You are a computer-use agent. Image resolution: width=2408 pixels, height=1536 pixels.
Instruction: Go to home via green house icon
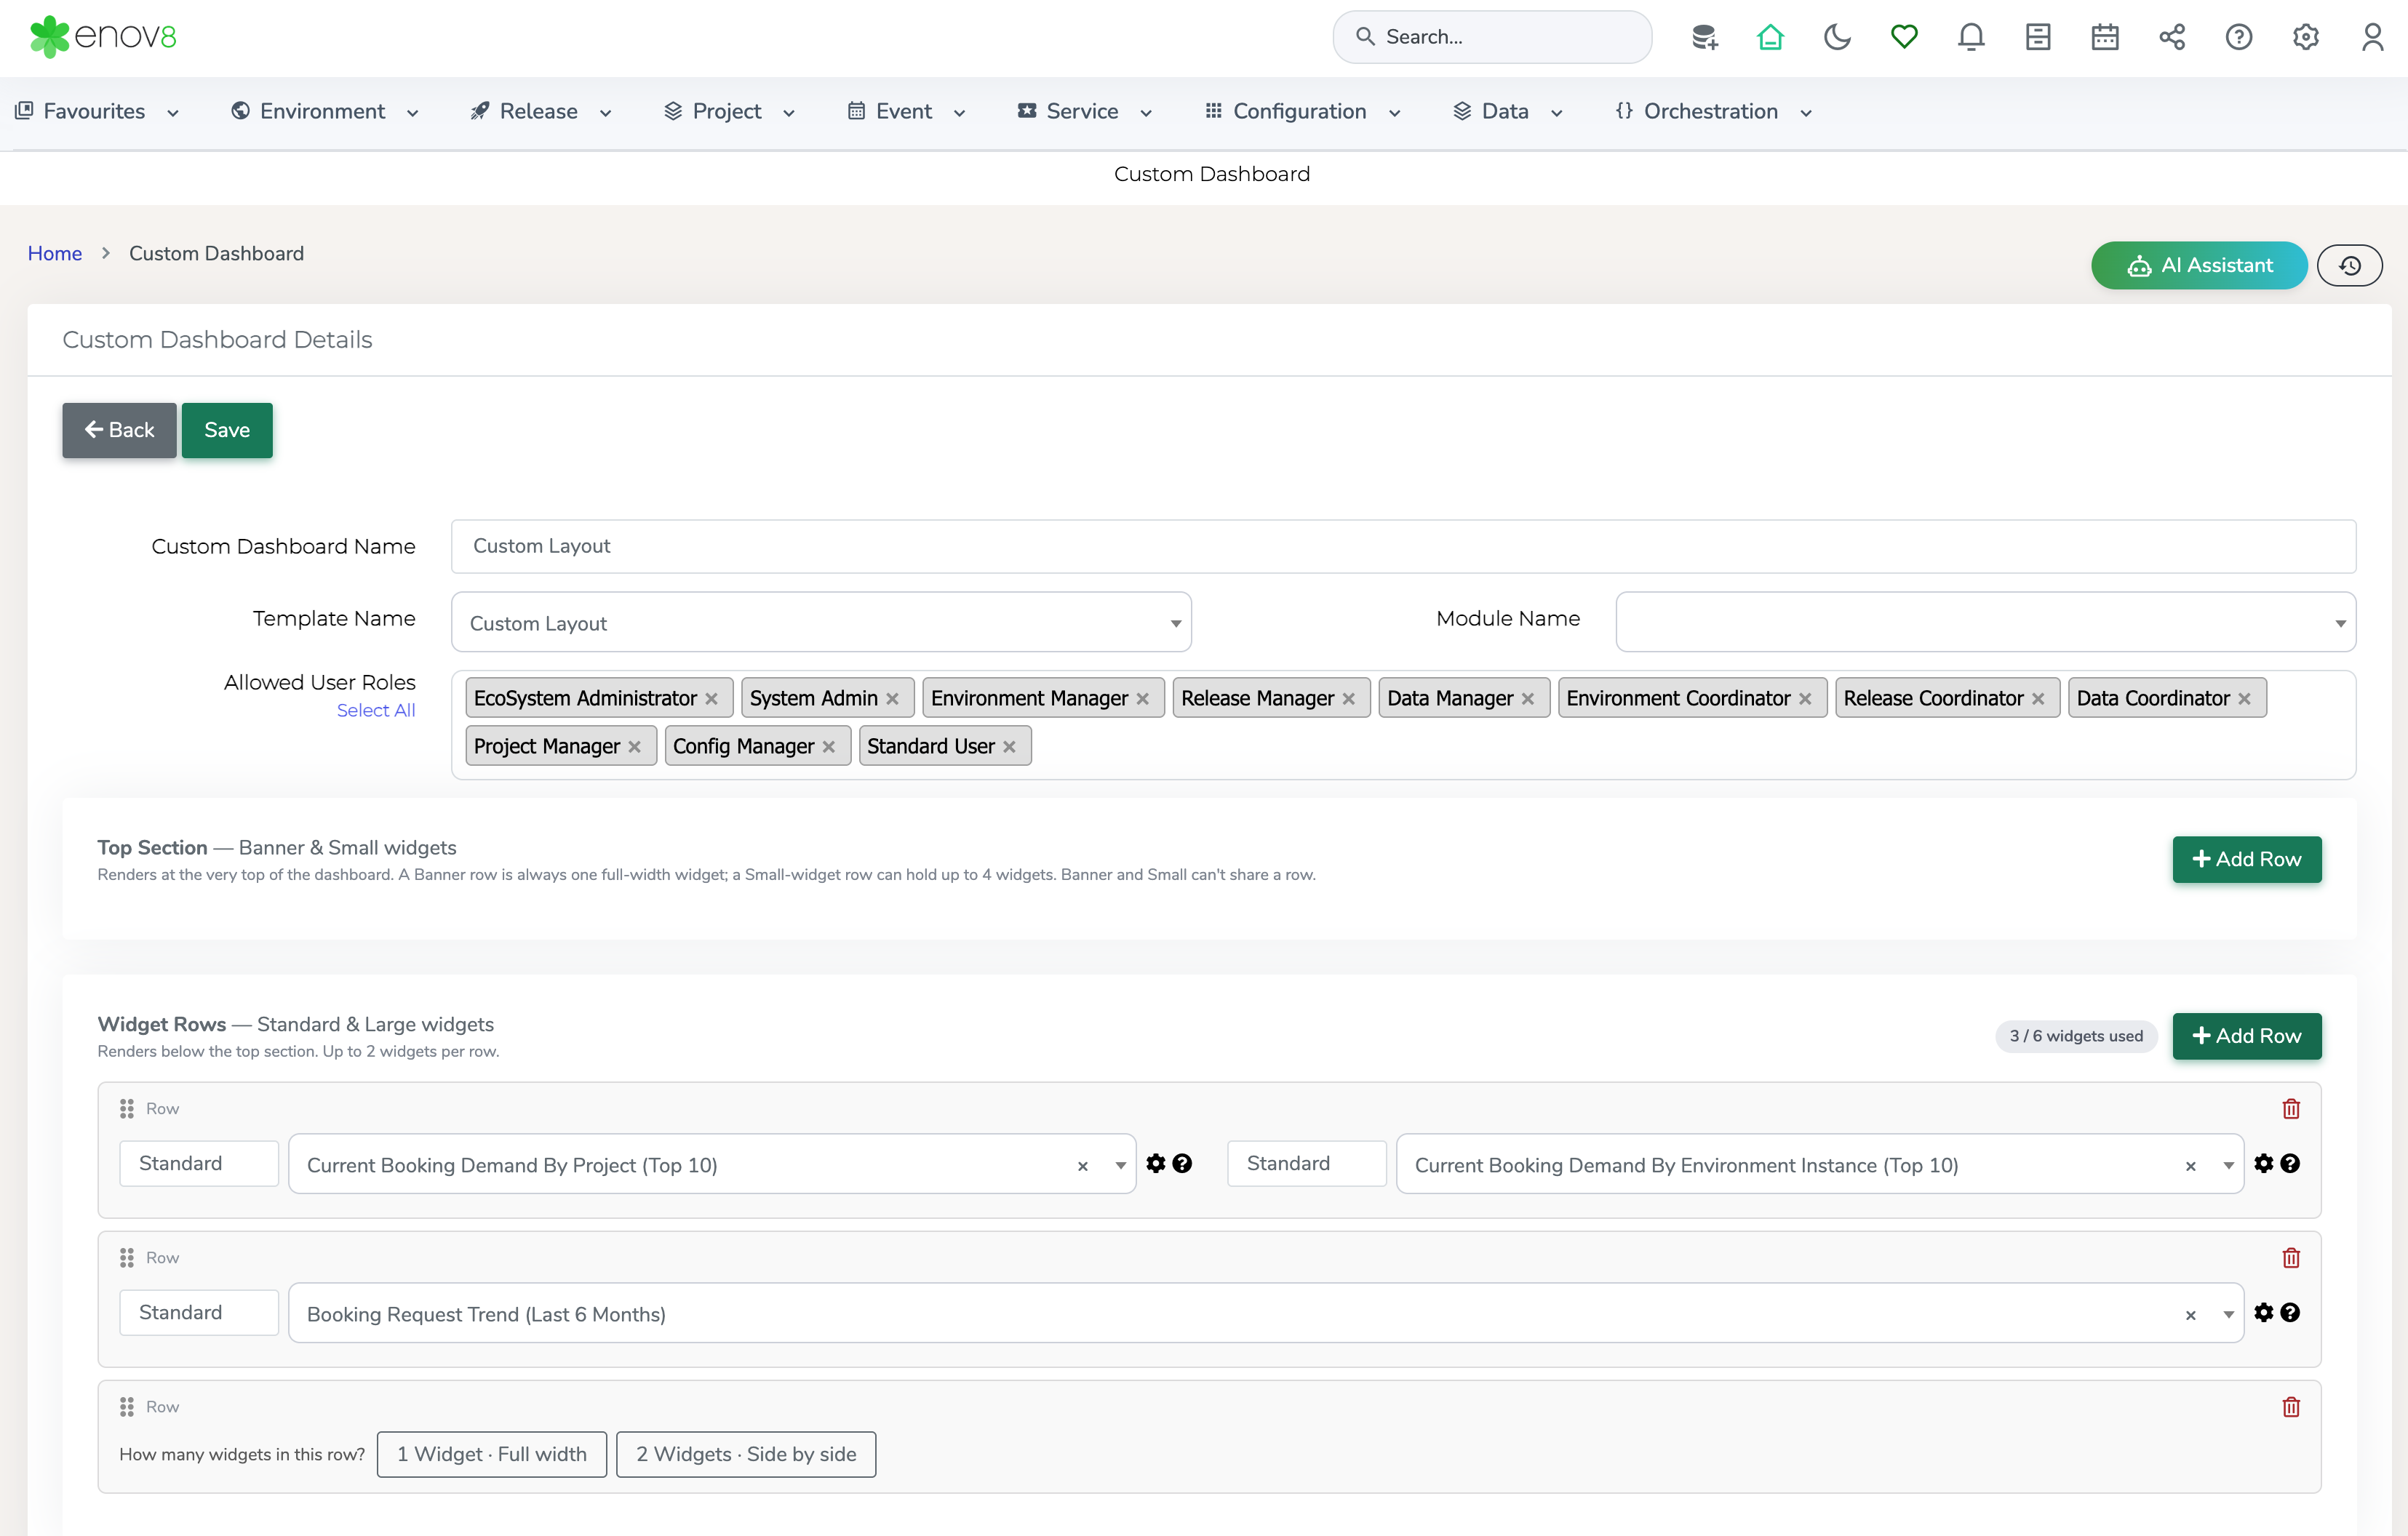pyautogui.click(x=1770, y=37)
